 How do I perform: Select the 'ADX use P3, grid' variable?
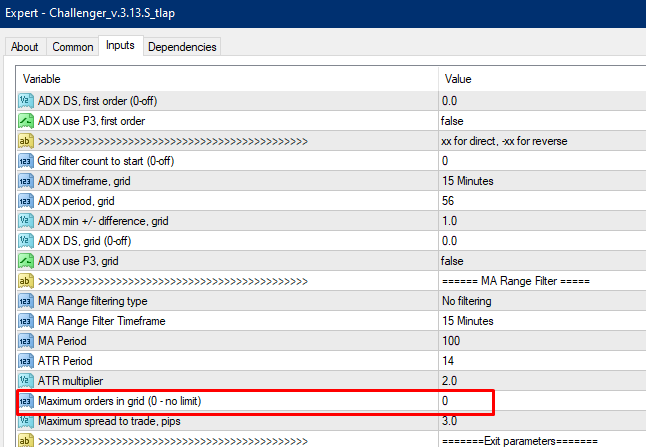pyautogui.click(x=78, y=261)
